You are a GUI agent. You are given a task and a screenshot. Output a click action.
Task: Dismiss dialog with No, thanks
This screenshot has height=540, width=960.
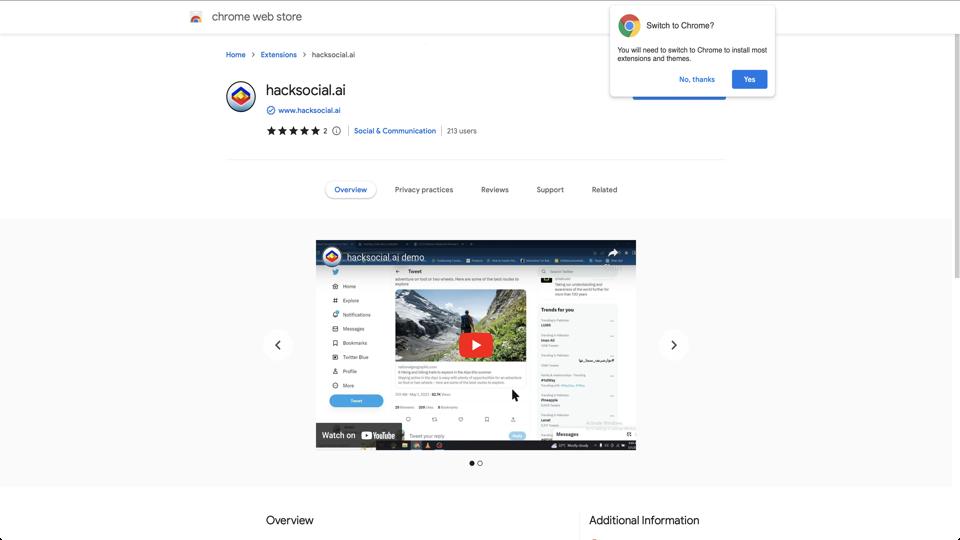click(x=696, y=79)
